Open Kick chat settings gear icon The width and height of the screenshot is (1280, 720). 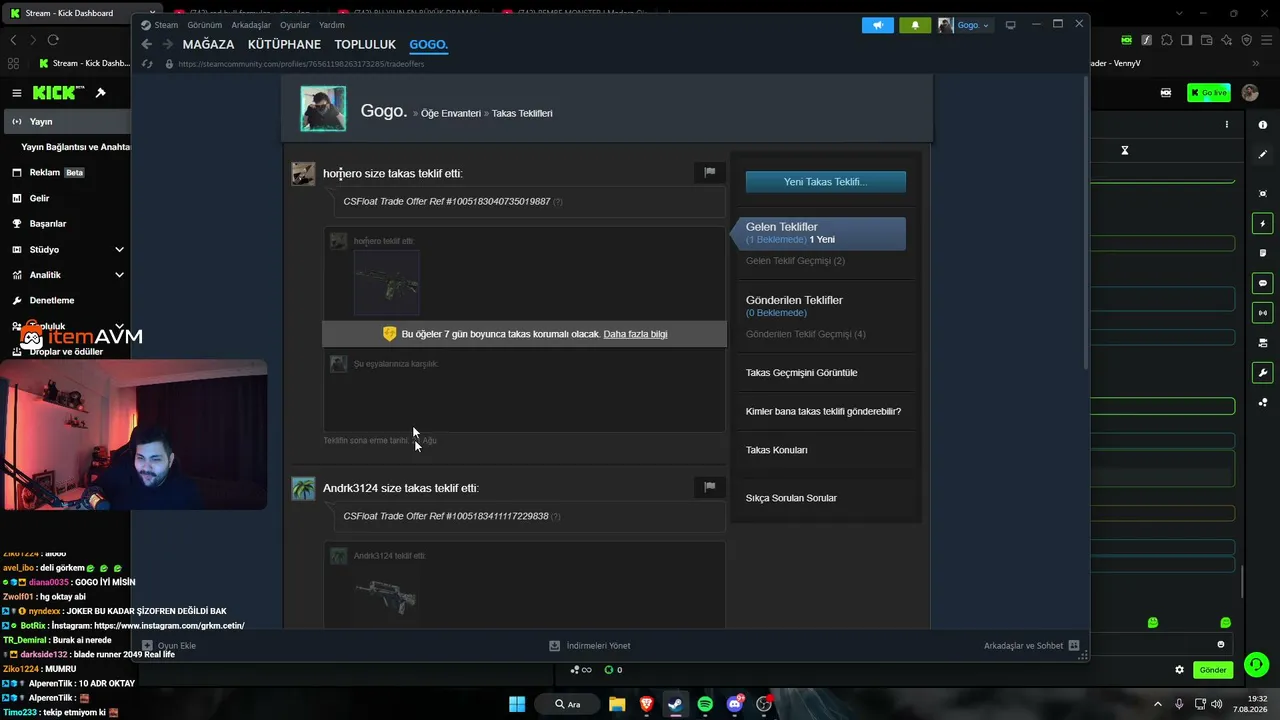[x=1179, y=670]
